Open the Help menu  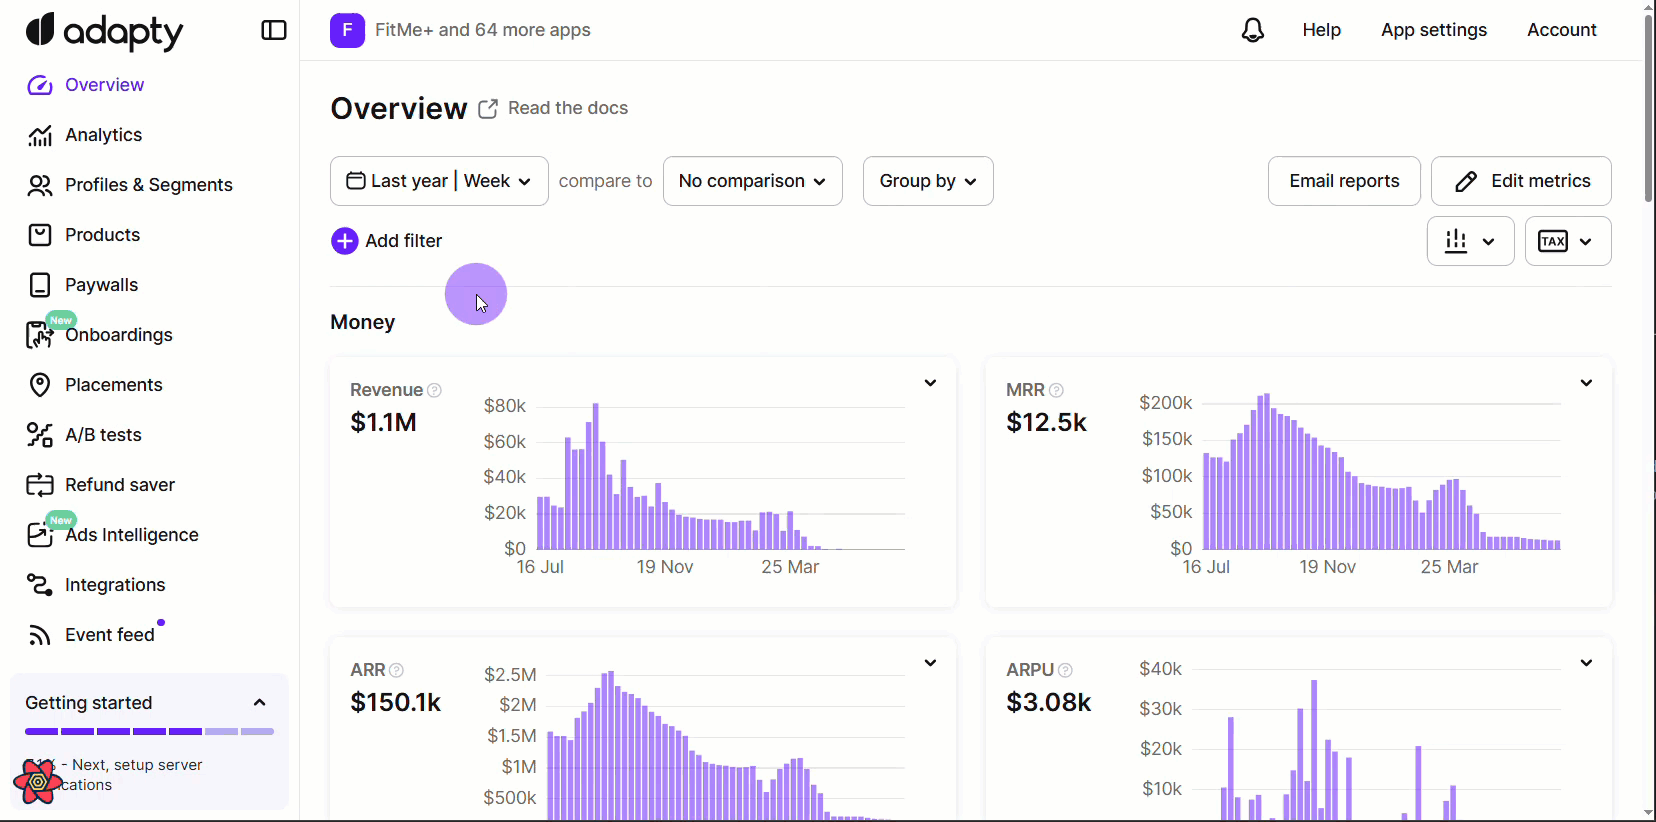(1321, 30)
